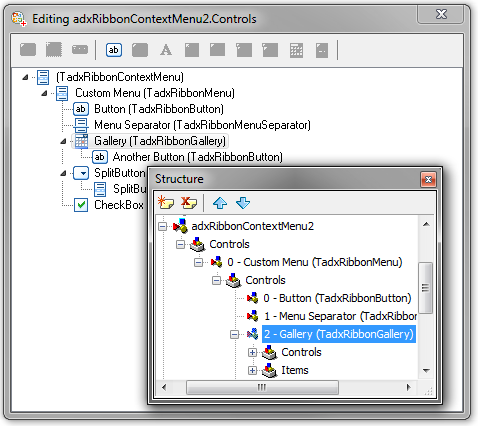Click Delete Item icon in Structure toolbar
478x426 pixels.
pos(189,202)
